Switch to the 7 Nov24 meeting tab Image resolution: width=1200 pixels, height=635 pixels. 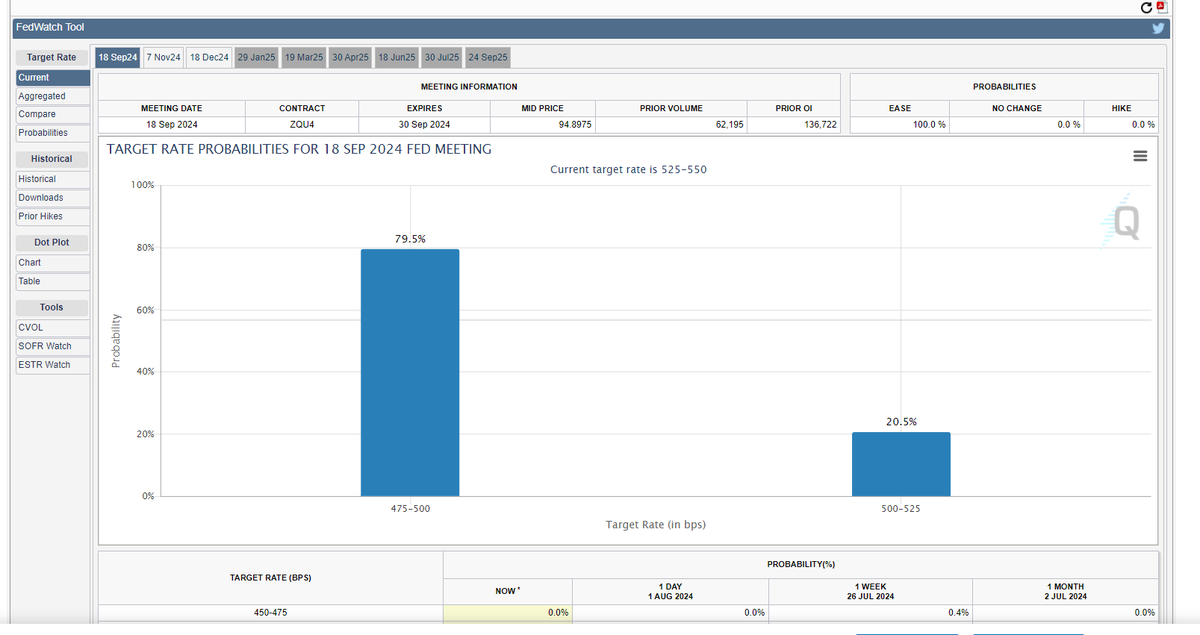[x=163, y=57]
